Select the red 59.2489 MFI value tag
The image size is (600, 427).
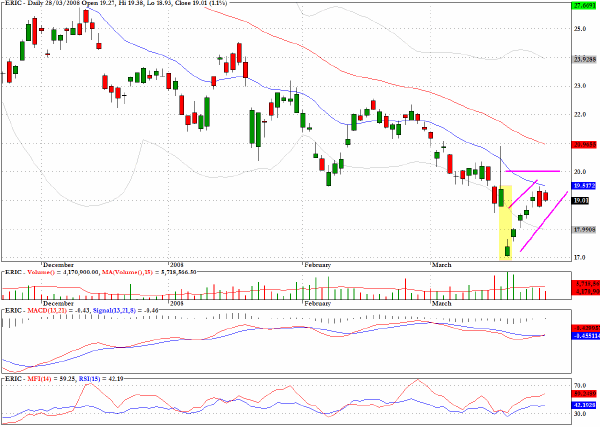tap(585, 393)
